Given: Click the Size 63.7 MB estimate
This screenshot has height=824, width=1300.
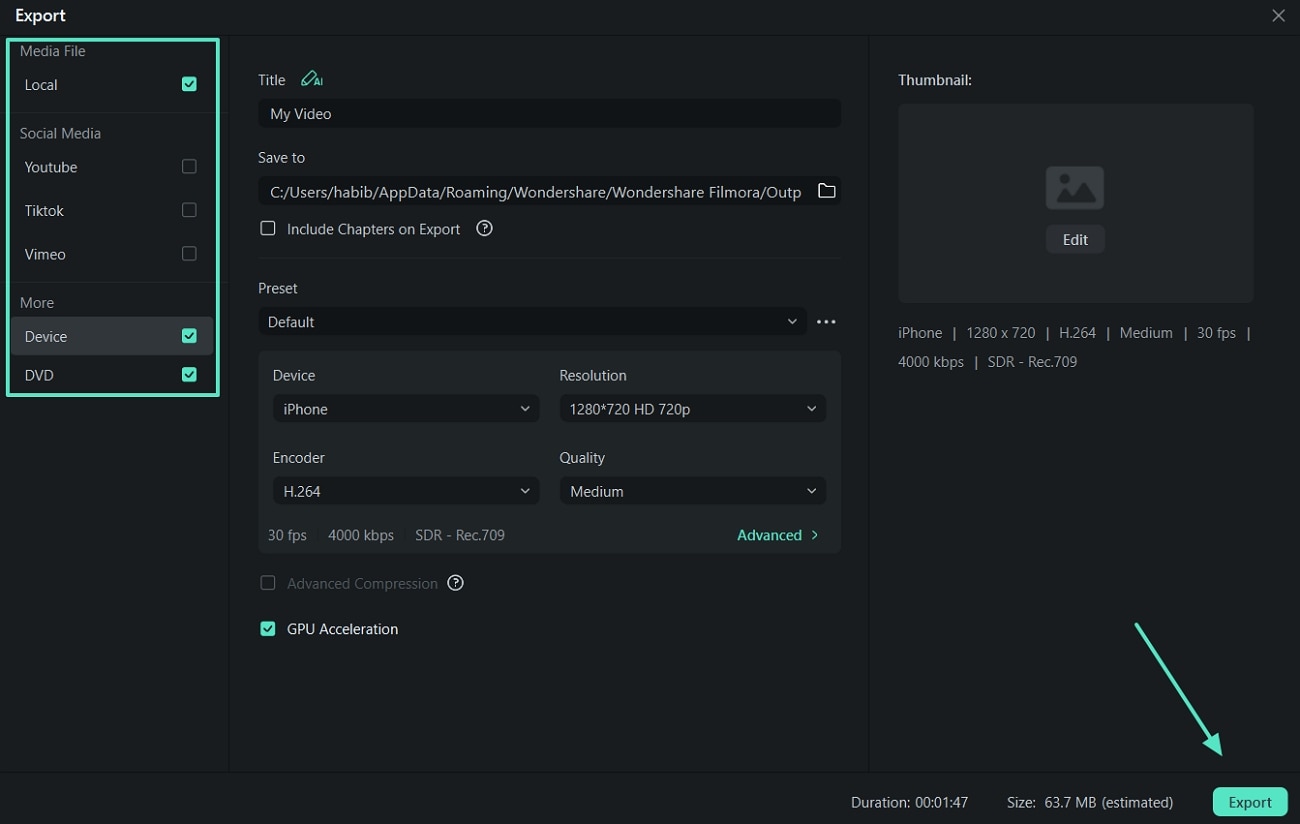Looking at the screenshot, I should [1090, 802].
